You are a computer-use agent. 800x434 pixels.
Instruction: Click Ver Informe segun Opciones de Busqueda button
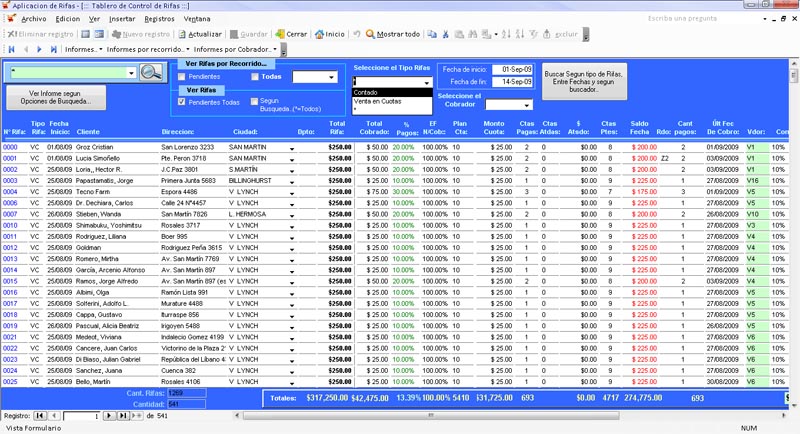click(x=56, y=97)
